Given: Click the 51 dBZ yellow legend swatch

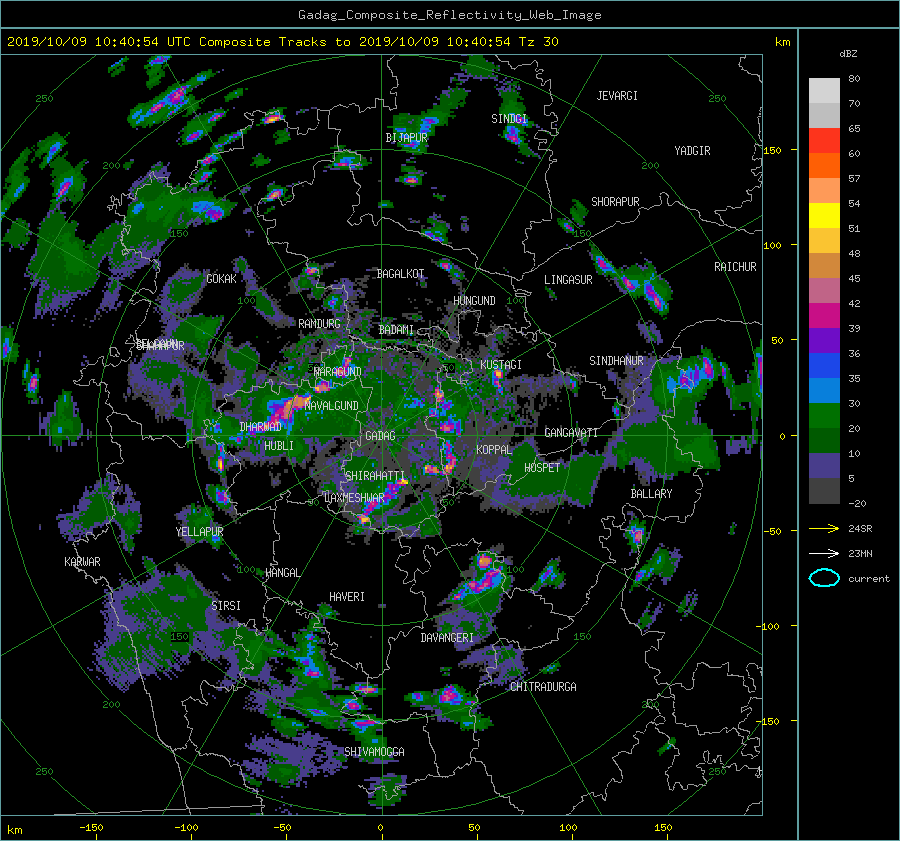Looking at the screenshot, I should coord(824,215).
